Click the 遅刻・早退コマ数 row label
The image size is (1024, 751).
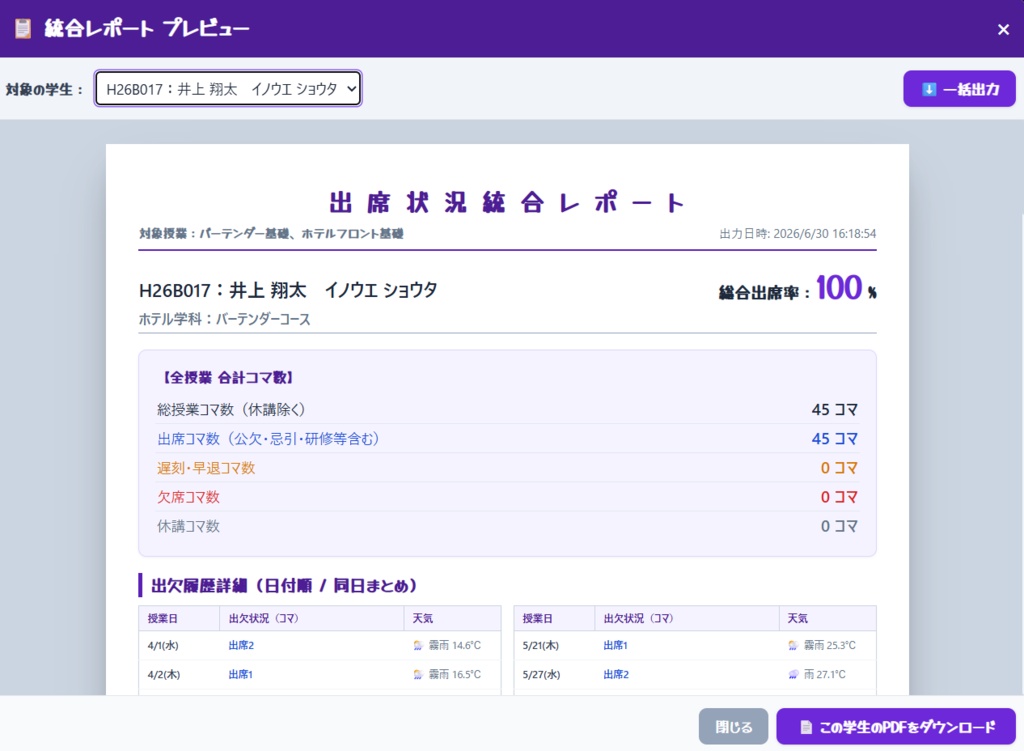(206, 468)
